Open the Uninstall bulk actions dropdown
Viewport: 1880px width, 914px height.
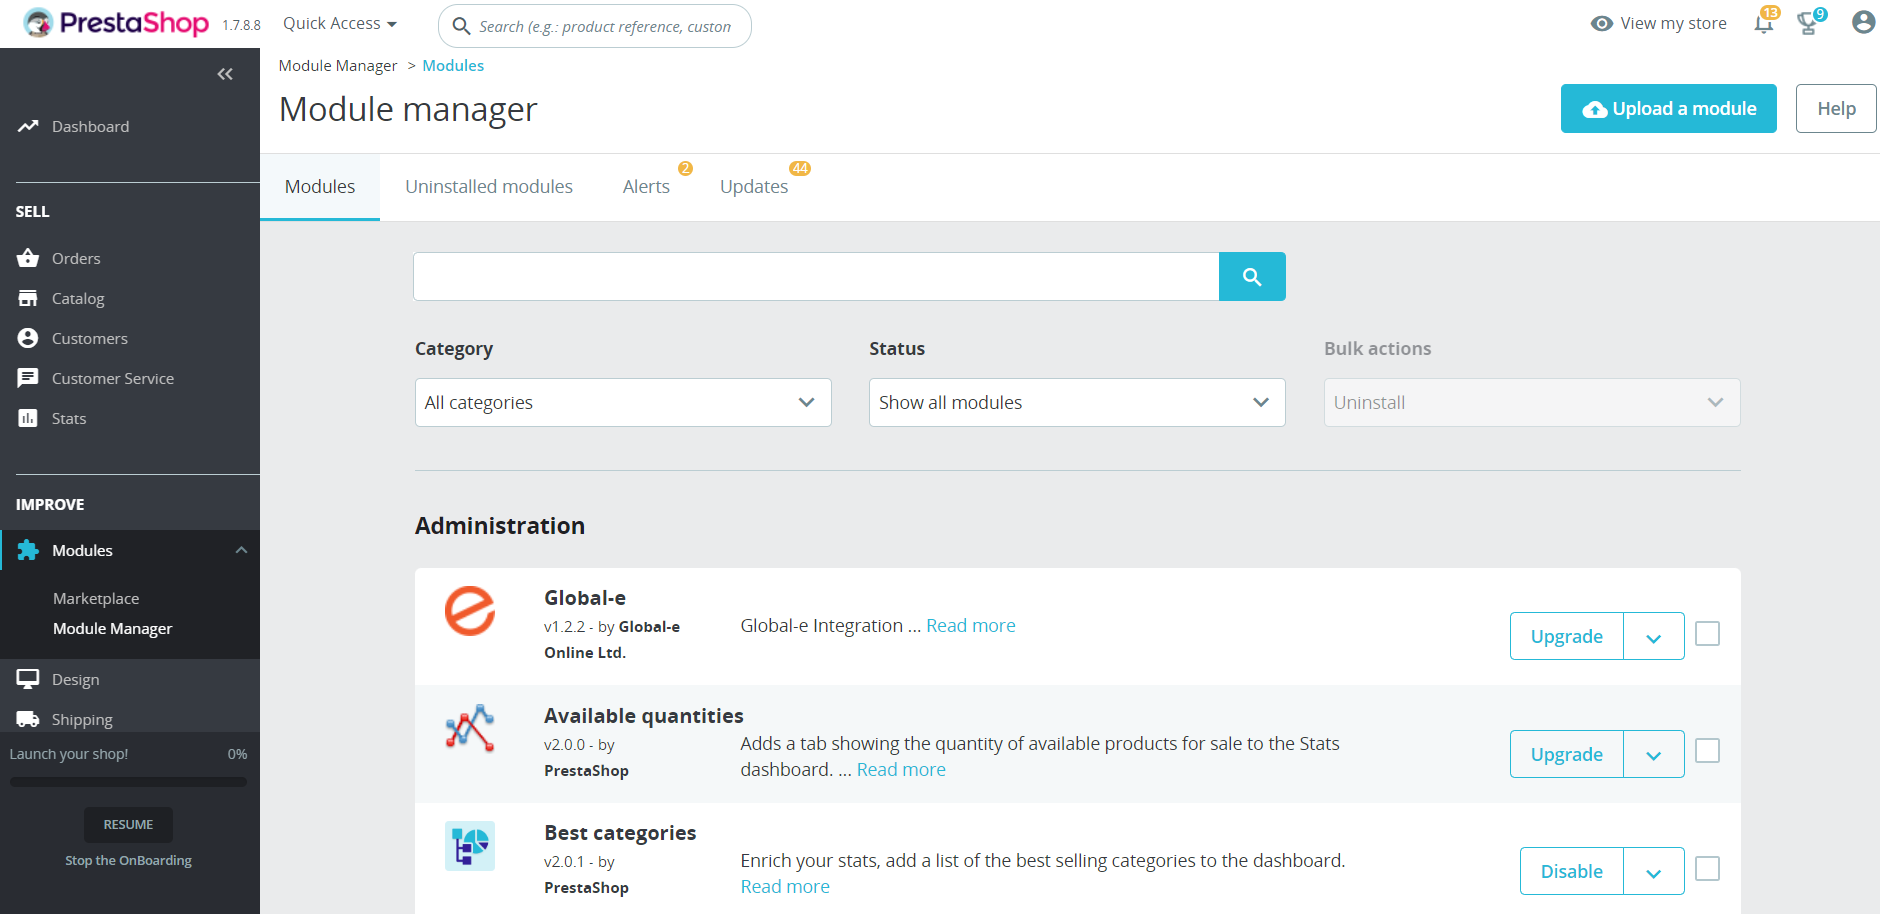pyautogui.click(x=1532, y=402)
